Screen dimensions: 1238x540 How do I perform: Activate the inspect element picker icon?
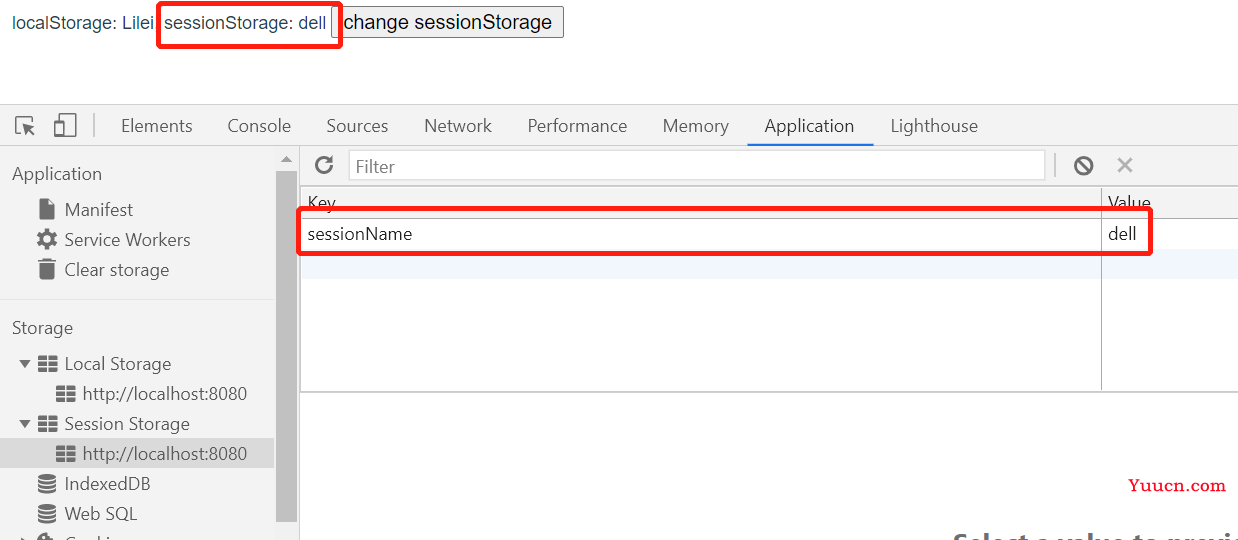pyautogui.click(x=26, y=126)
